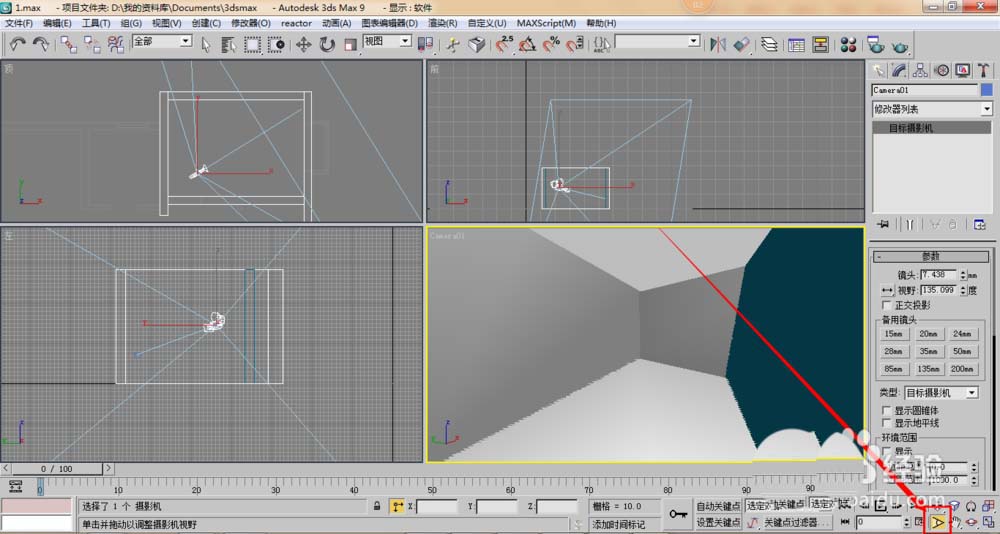Click the Field-of-View tool highlighted yellow

tap(938, 521)
